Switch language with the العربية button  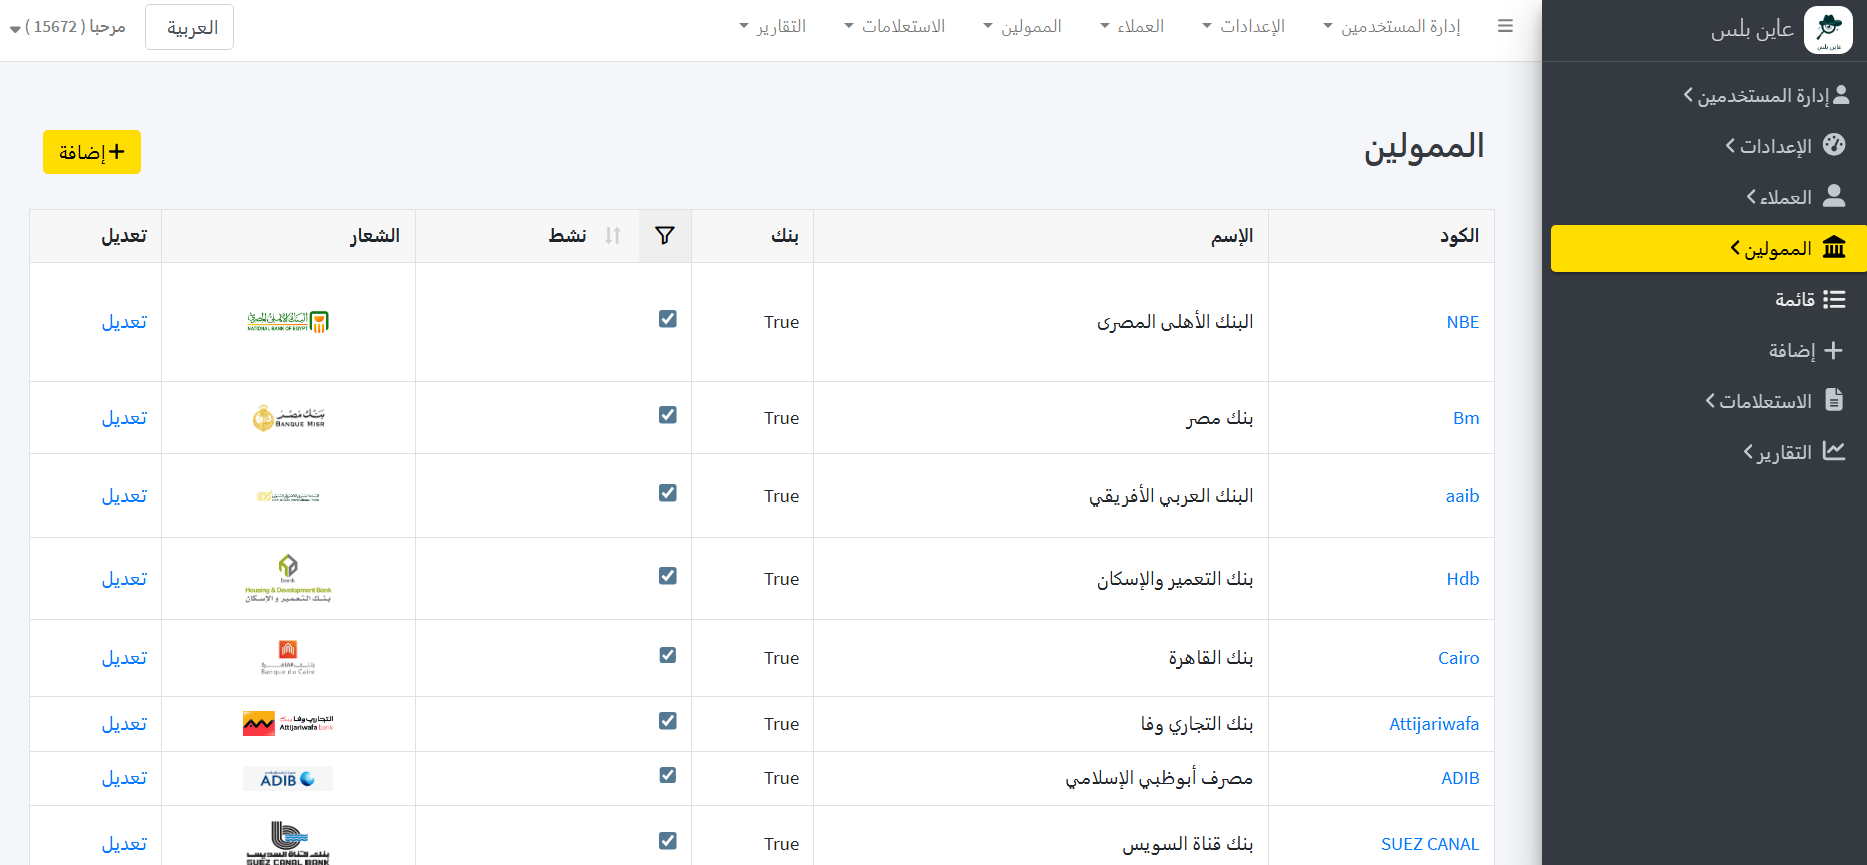[x=190, y=27]
